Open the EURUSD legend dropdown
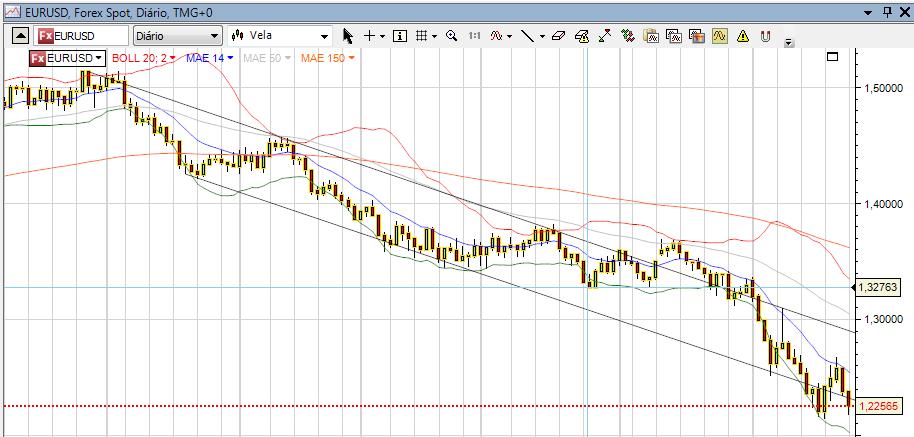Image resolution: width=914 pixels, height=437 pixels. [x=68, y=58]
